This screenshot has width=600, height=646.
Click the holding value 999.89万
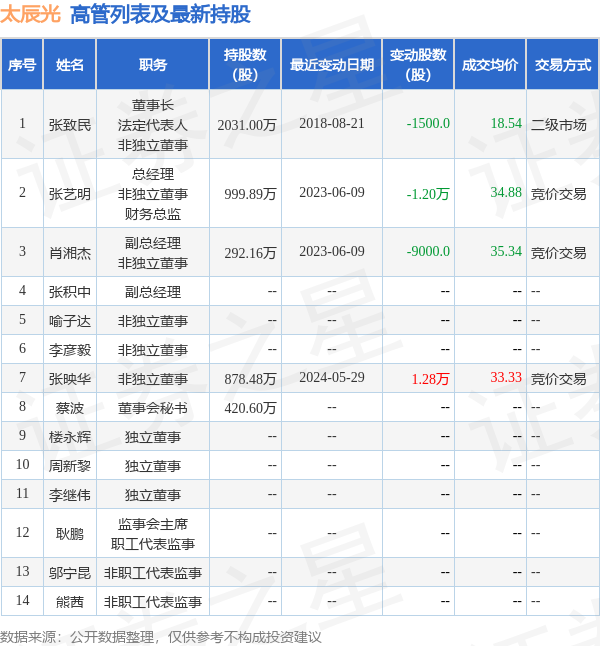click(250, 193)
